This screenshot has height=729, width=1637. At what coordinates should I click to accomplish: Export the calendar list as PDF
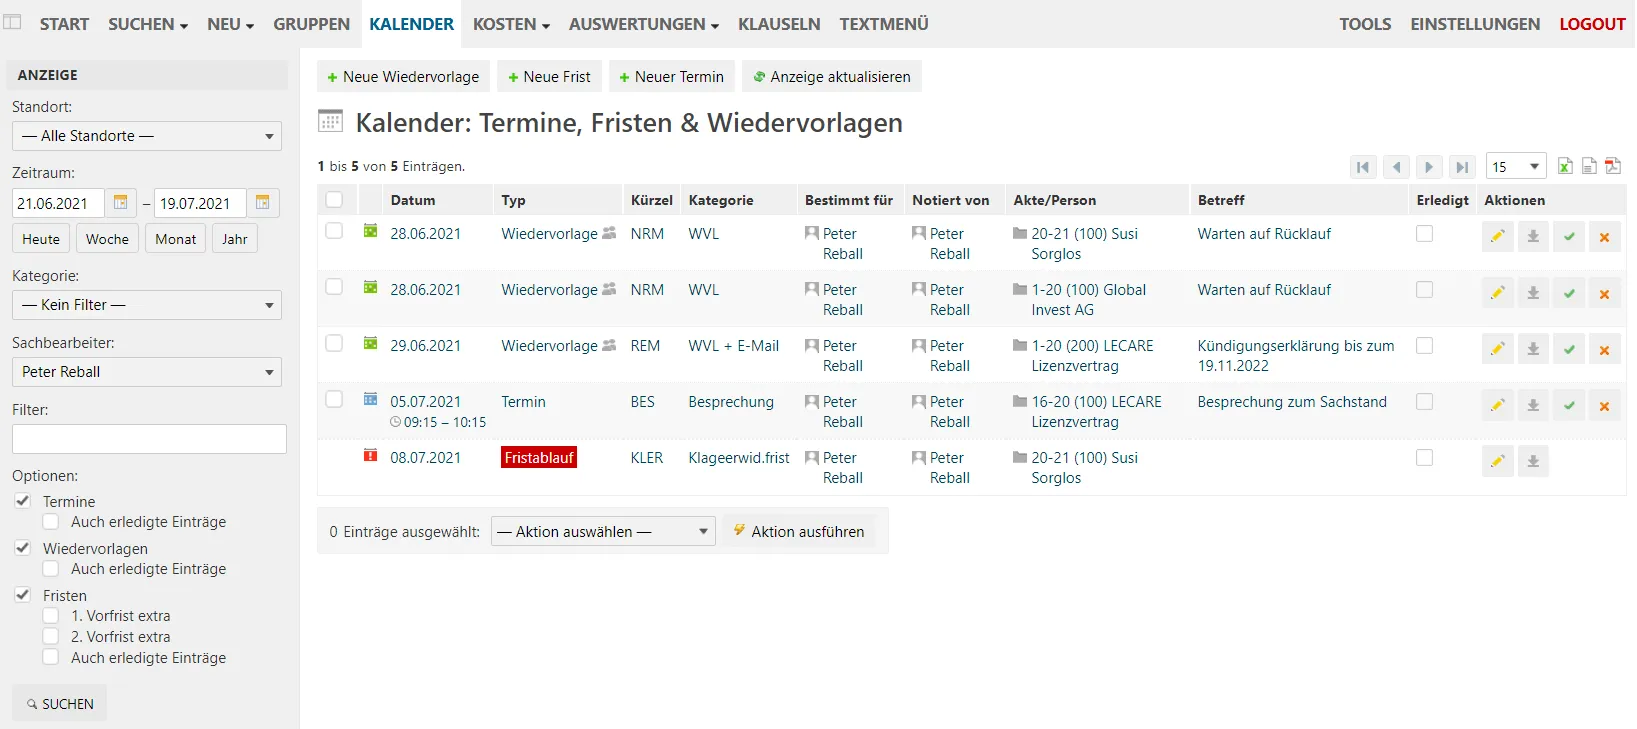1613,166
